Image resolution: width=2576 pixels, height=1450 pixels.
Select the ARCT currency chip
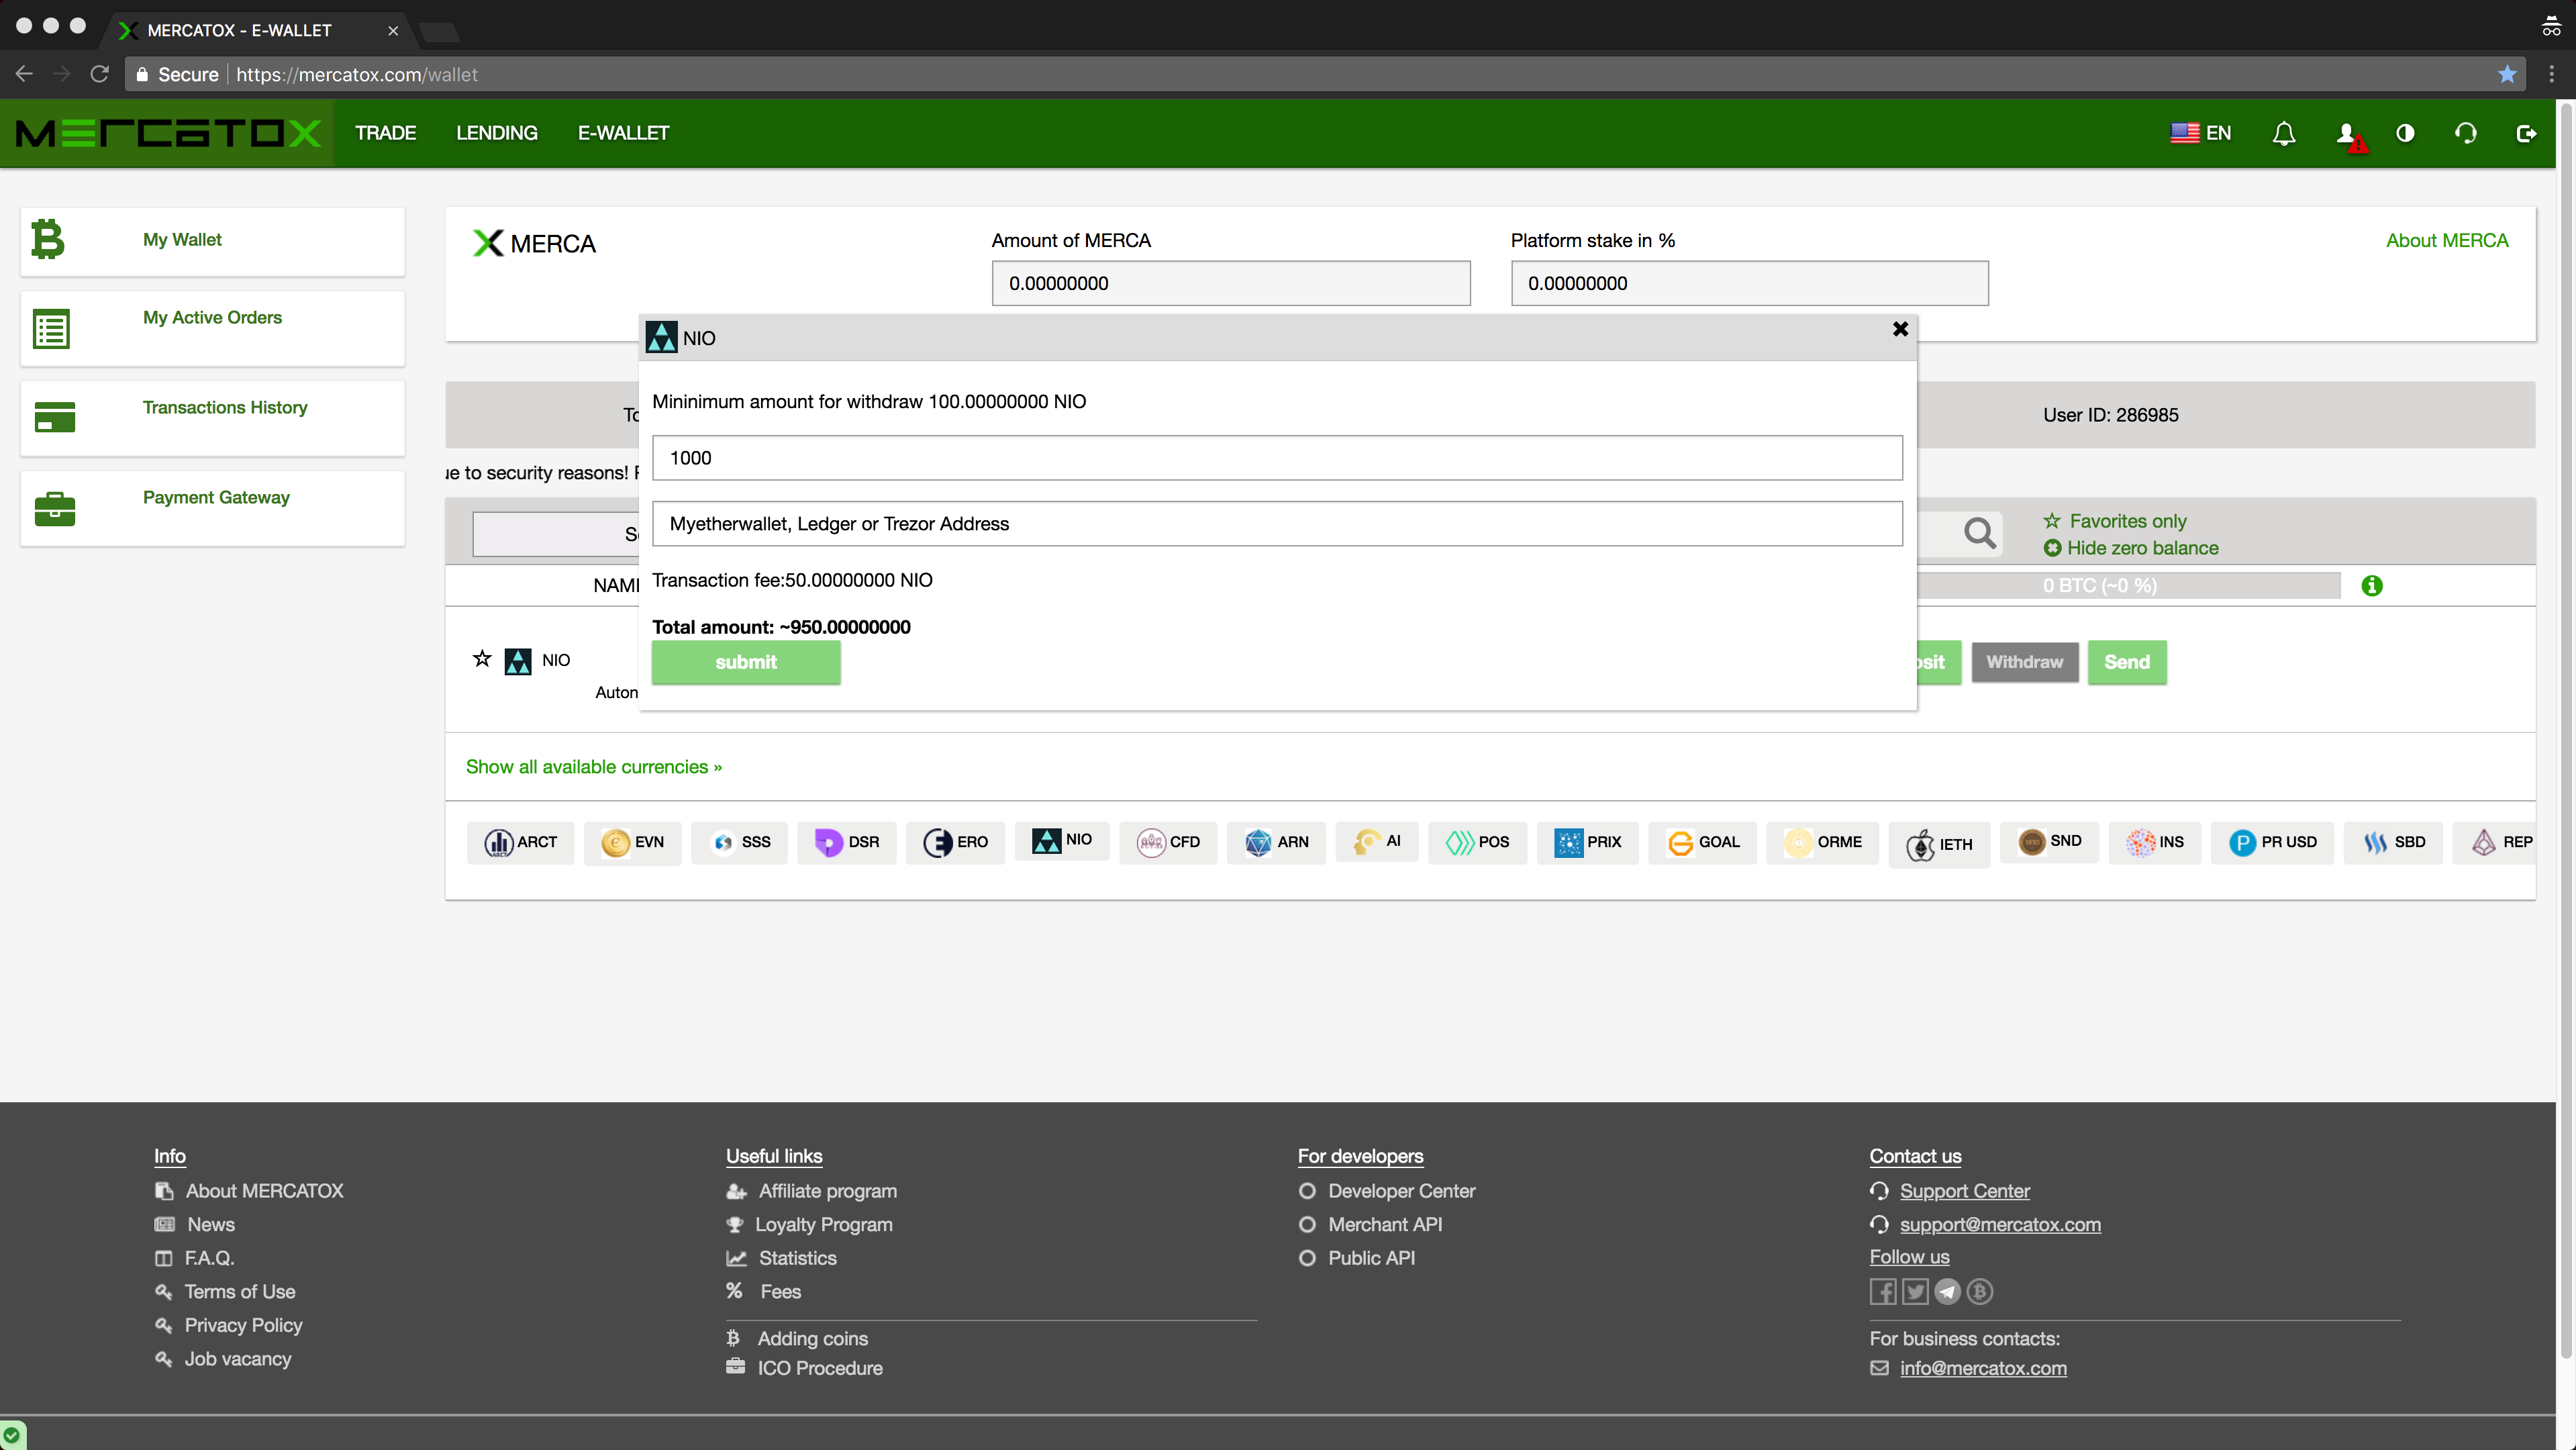pyautogui.click(x=521, y=842)
